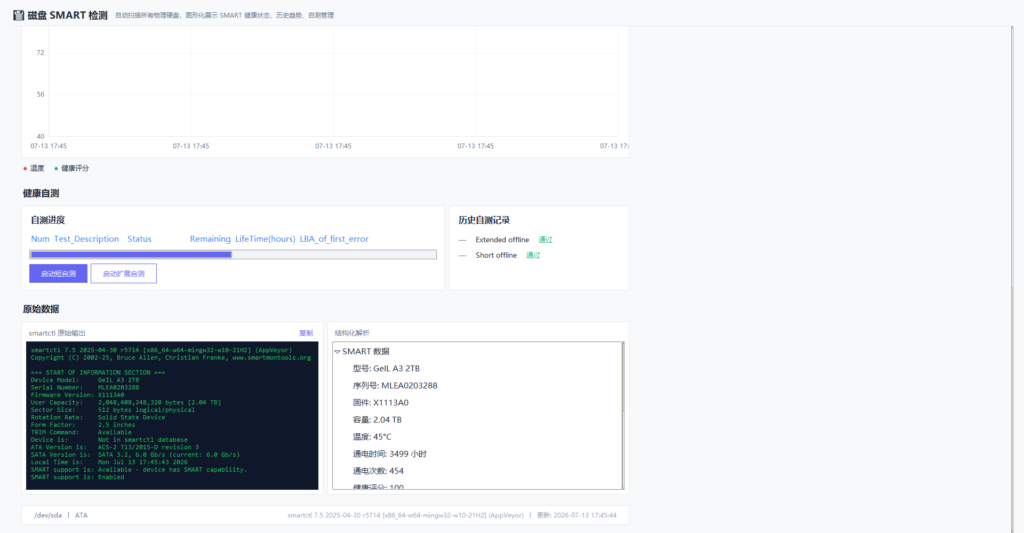Click the Device Model line in terminal output
Screen dimensions: 1024x533
(x=85, y=380)
